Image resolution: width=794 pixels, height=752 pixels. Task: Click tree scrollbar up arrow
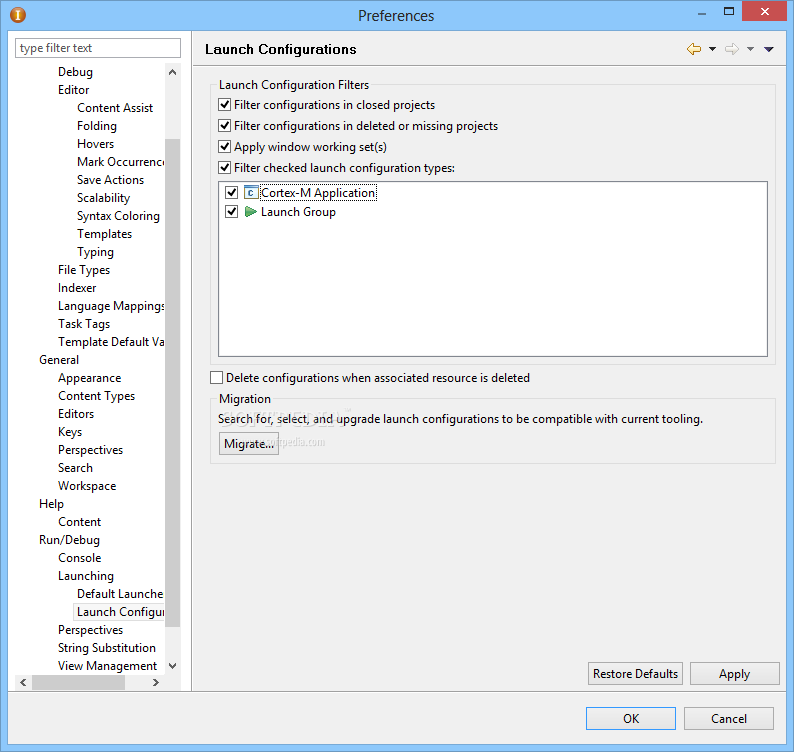click(x=173, y=72)
